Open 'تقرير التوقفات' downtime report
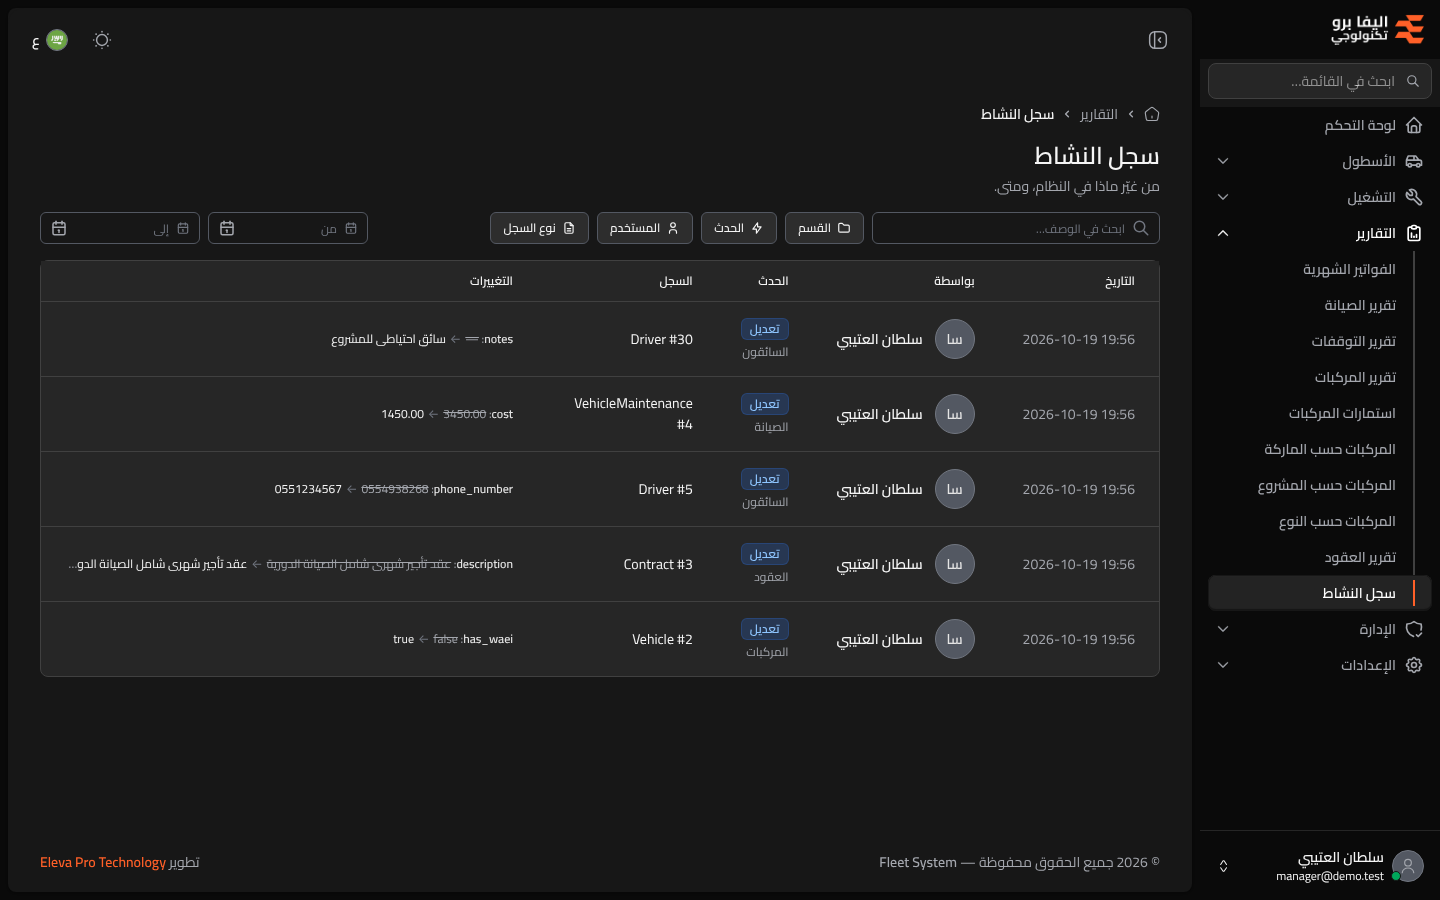The height and width of the screenshot is (900, 1440). 1353,341
